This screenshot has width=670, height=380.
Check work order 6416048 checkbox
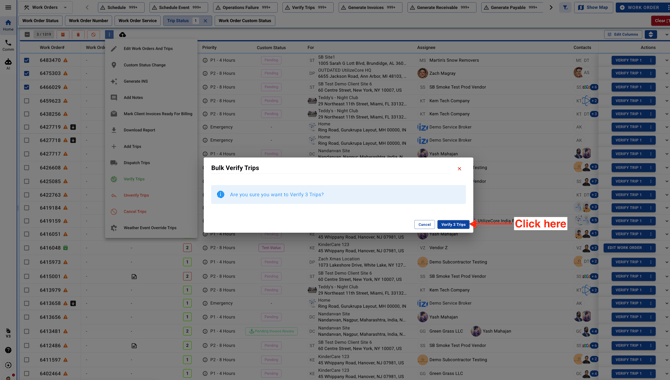coord(26,248)
